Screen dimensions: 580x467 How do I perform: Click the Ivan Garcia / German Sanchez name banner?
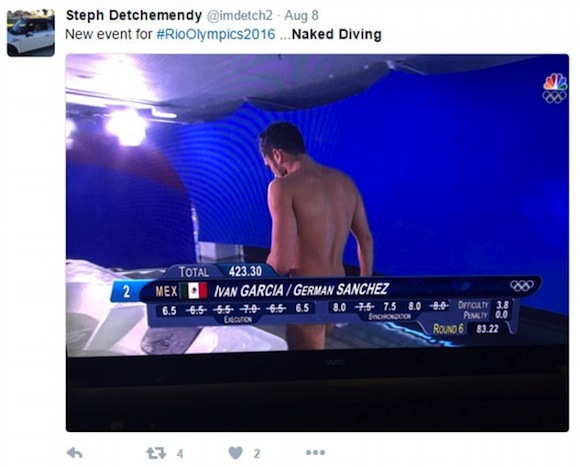click(301, 290)
